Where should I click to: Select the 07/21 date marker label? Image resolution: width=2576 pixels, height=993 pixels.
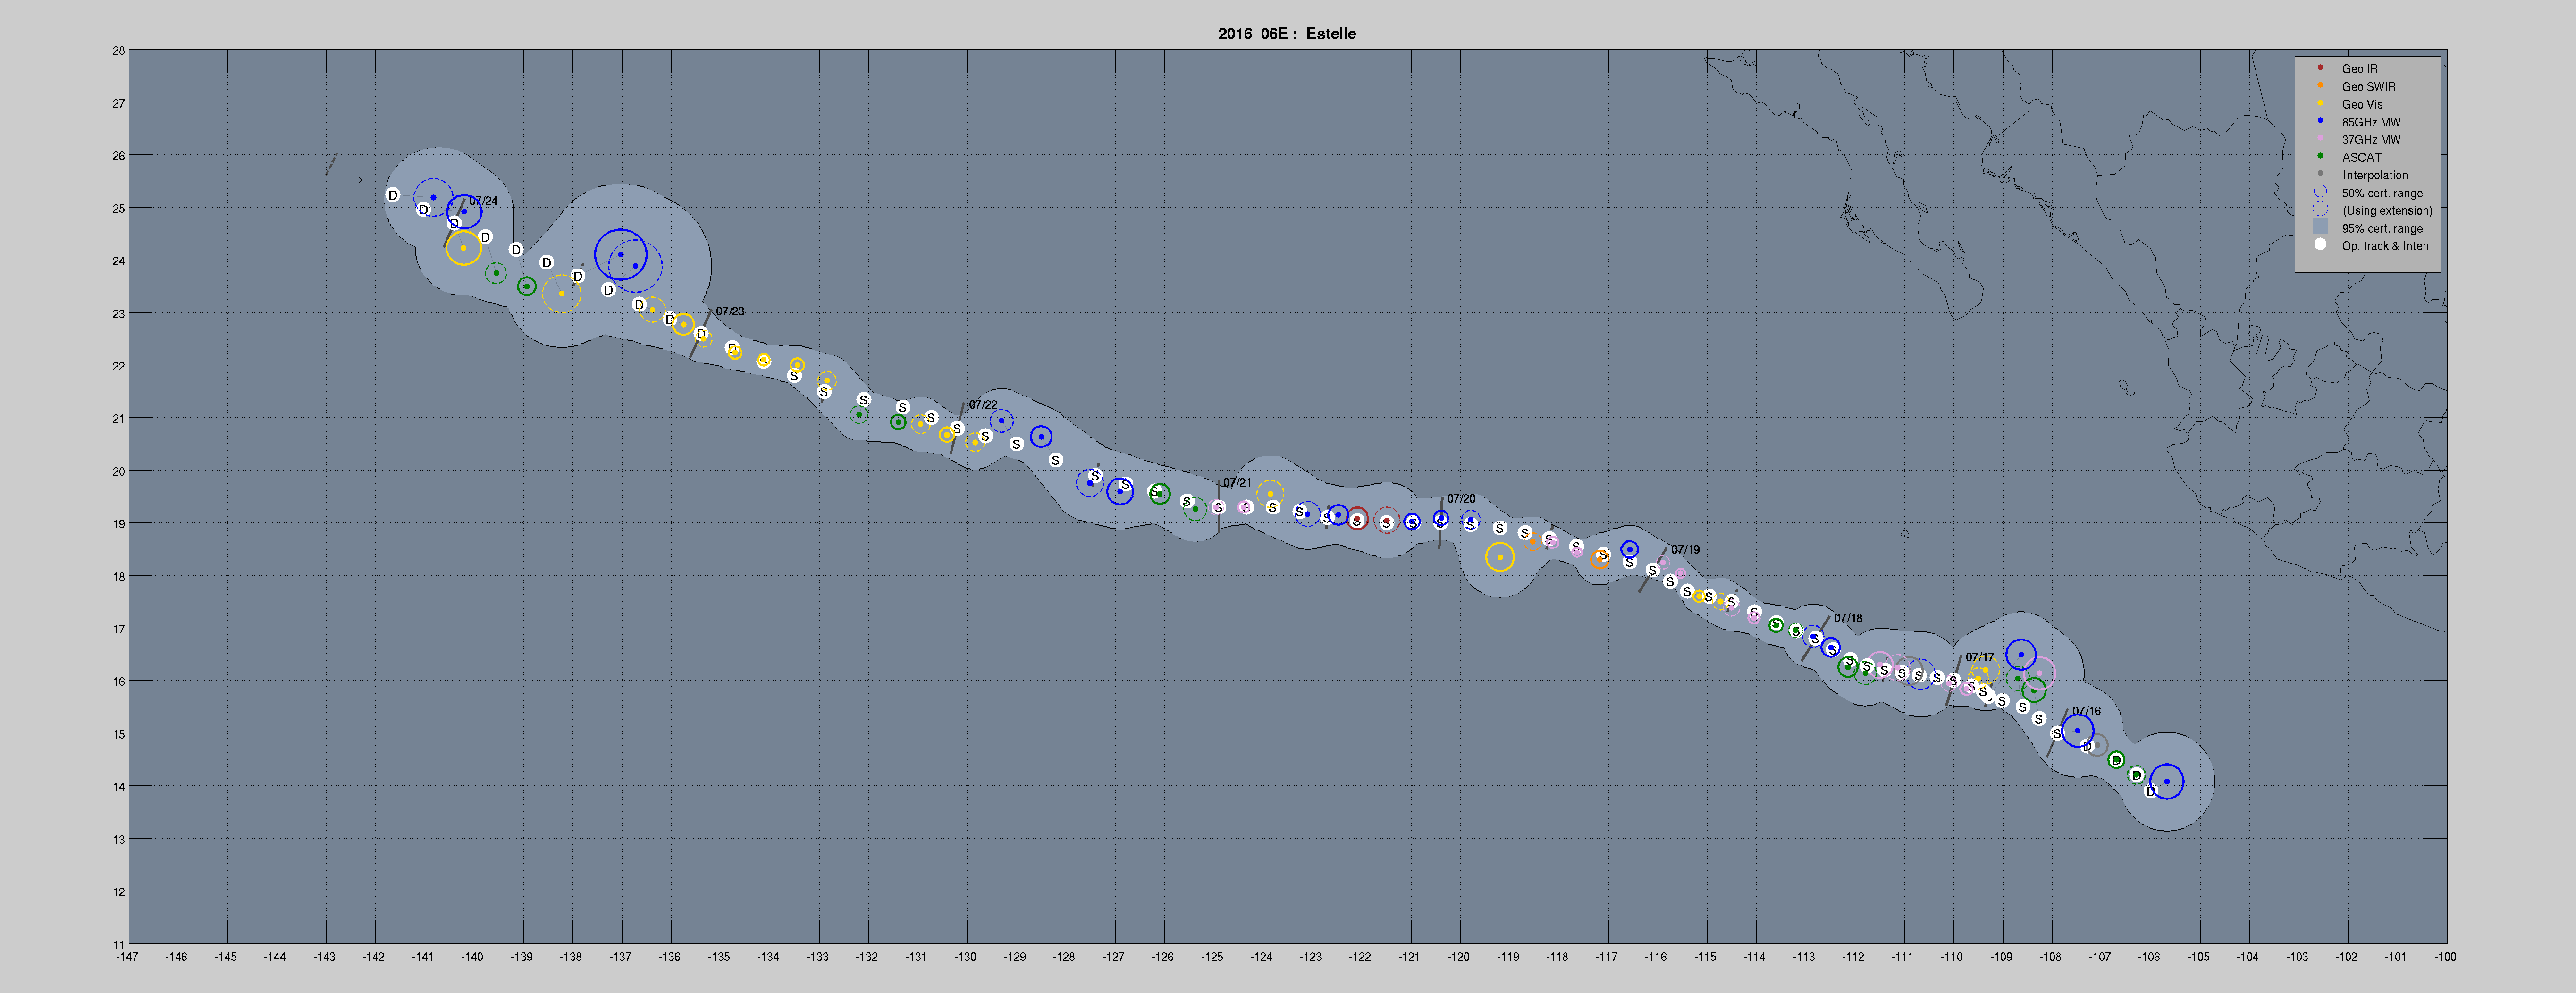click(x=1237, y=482)
